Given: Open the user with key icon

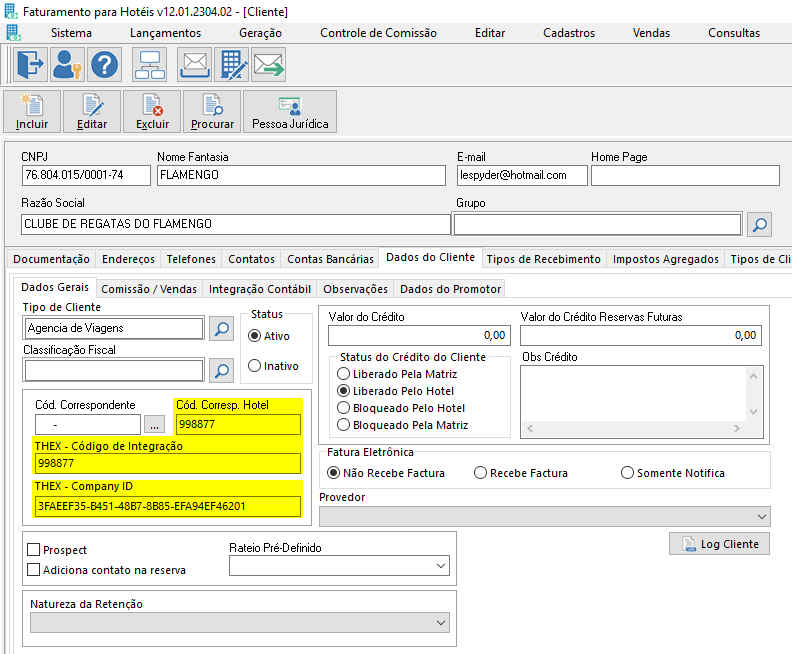Looking at the screenshot, I should pyautogui.click(x=67, y=65).
